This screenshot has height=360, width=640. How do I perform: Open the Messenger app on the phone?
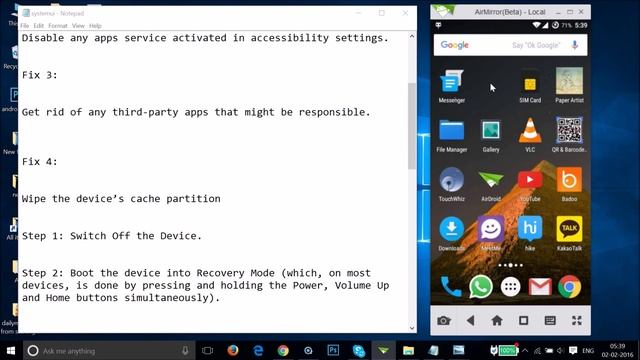tap(451, 86)
